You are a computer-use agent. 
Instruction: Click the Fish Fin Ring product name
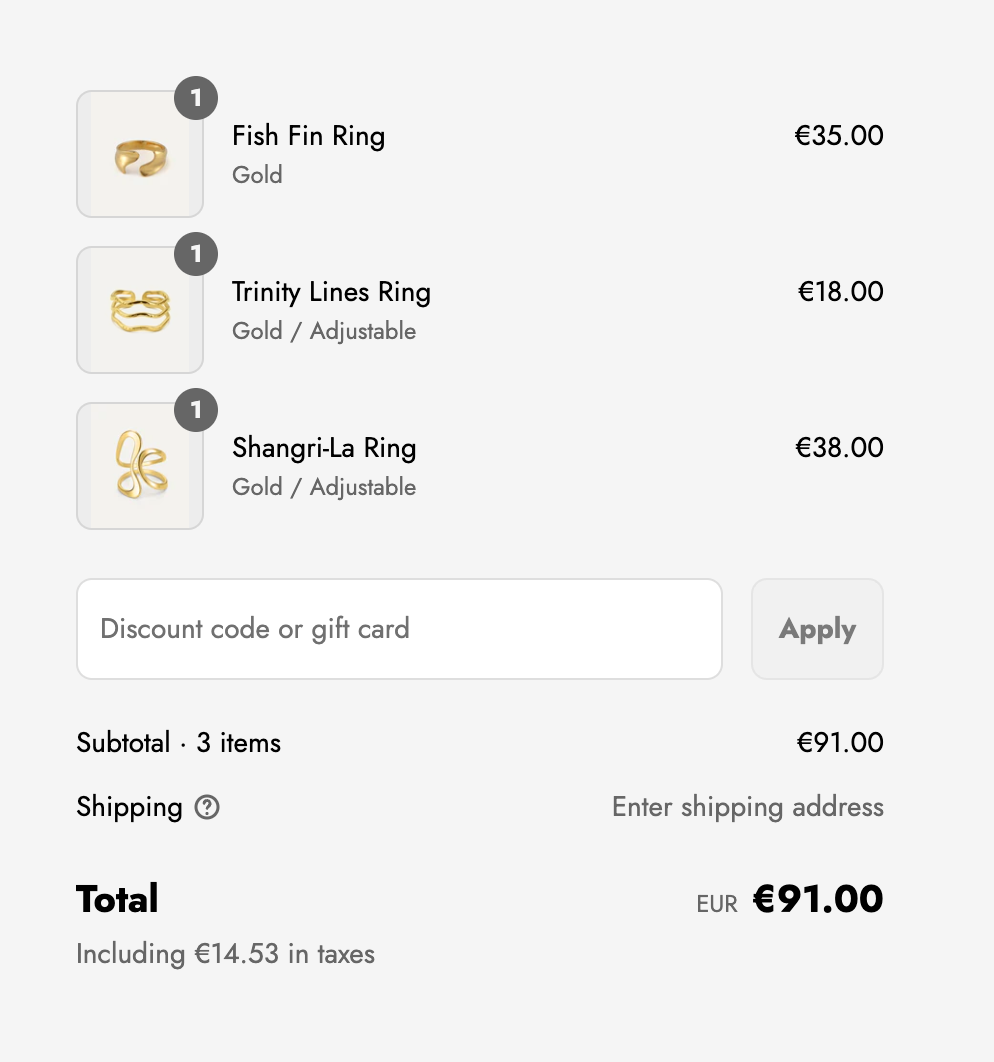pos(308,136)
